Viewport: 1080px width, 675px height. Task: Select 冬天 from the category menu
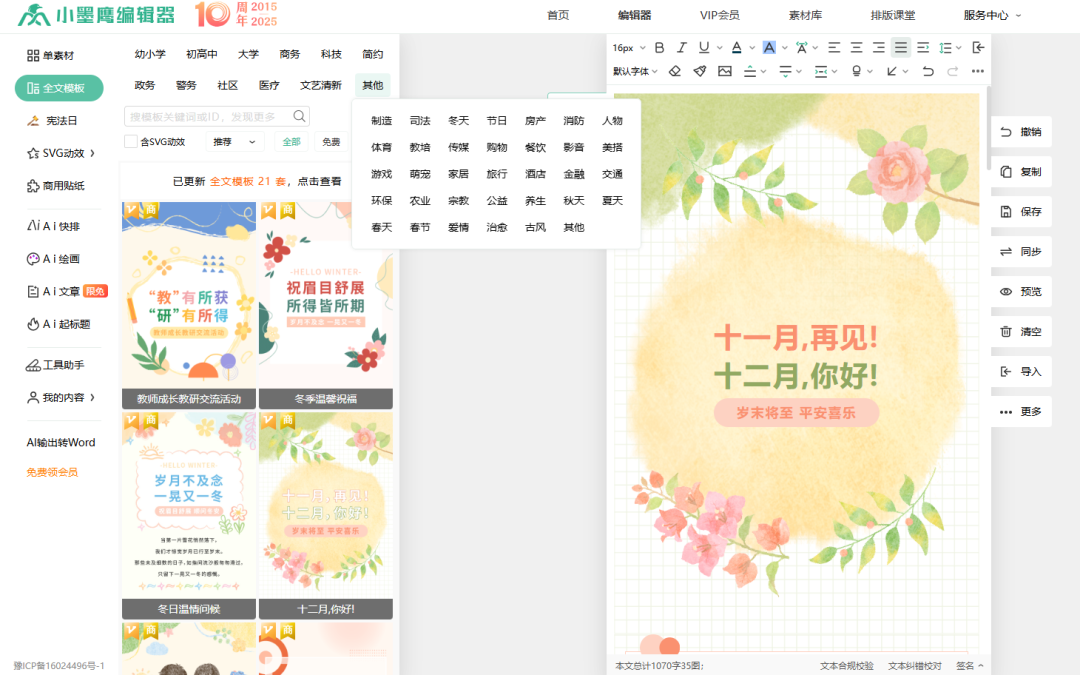[x=458, y=120]
